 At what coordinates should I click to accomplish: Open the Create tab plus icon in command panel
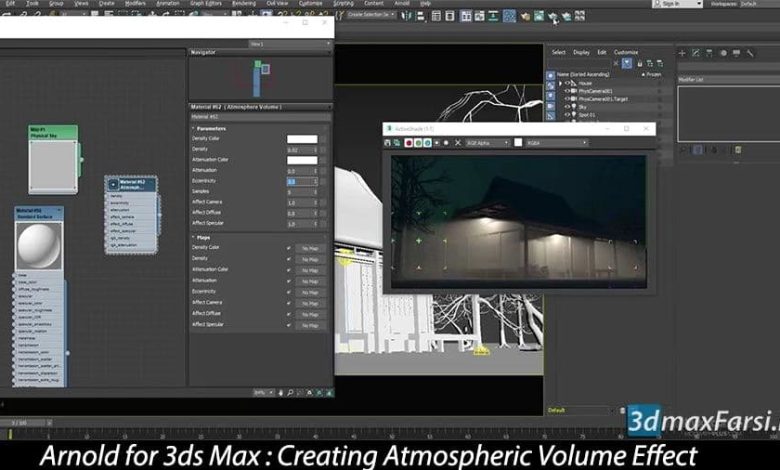[682, 53]
